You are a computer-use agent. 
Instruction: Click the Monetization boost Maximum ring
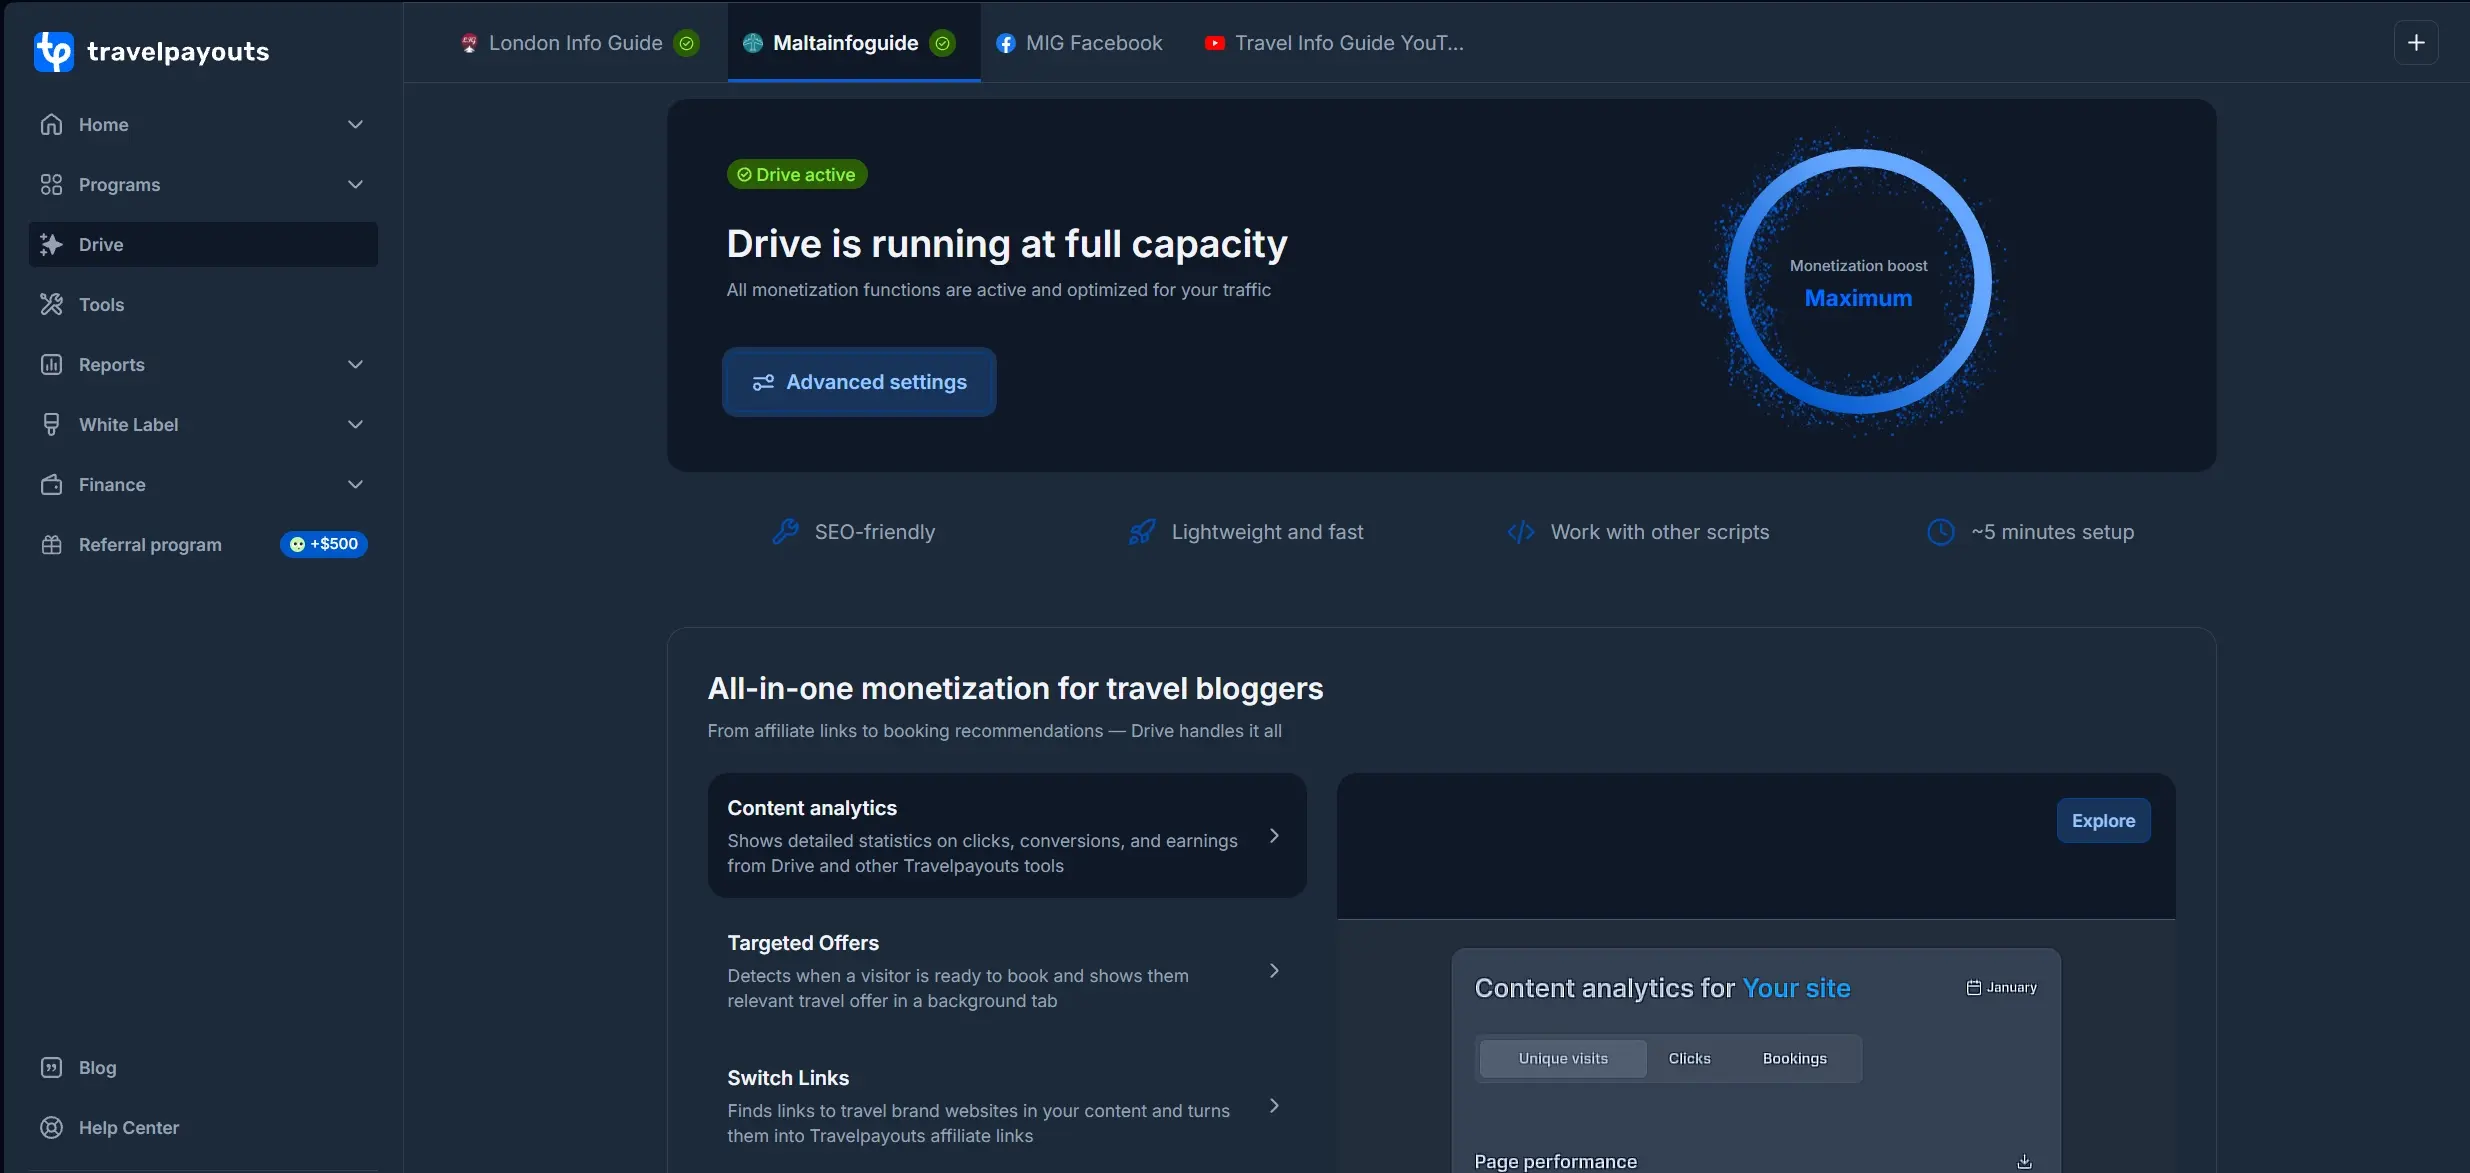click(x=1858, y=282)
